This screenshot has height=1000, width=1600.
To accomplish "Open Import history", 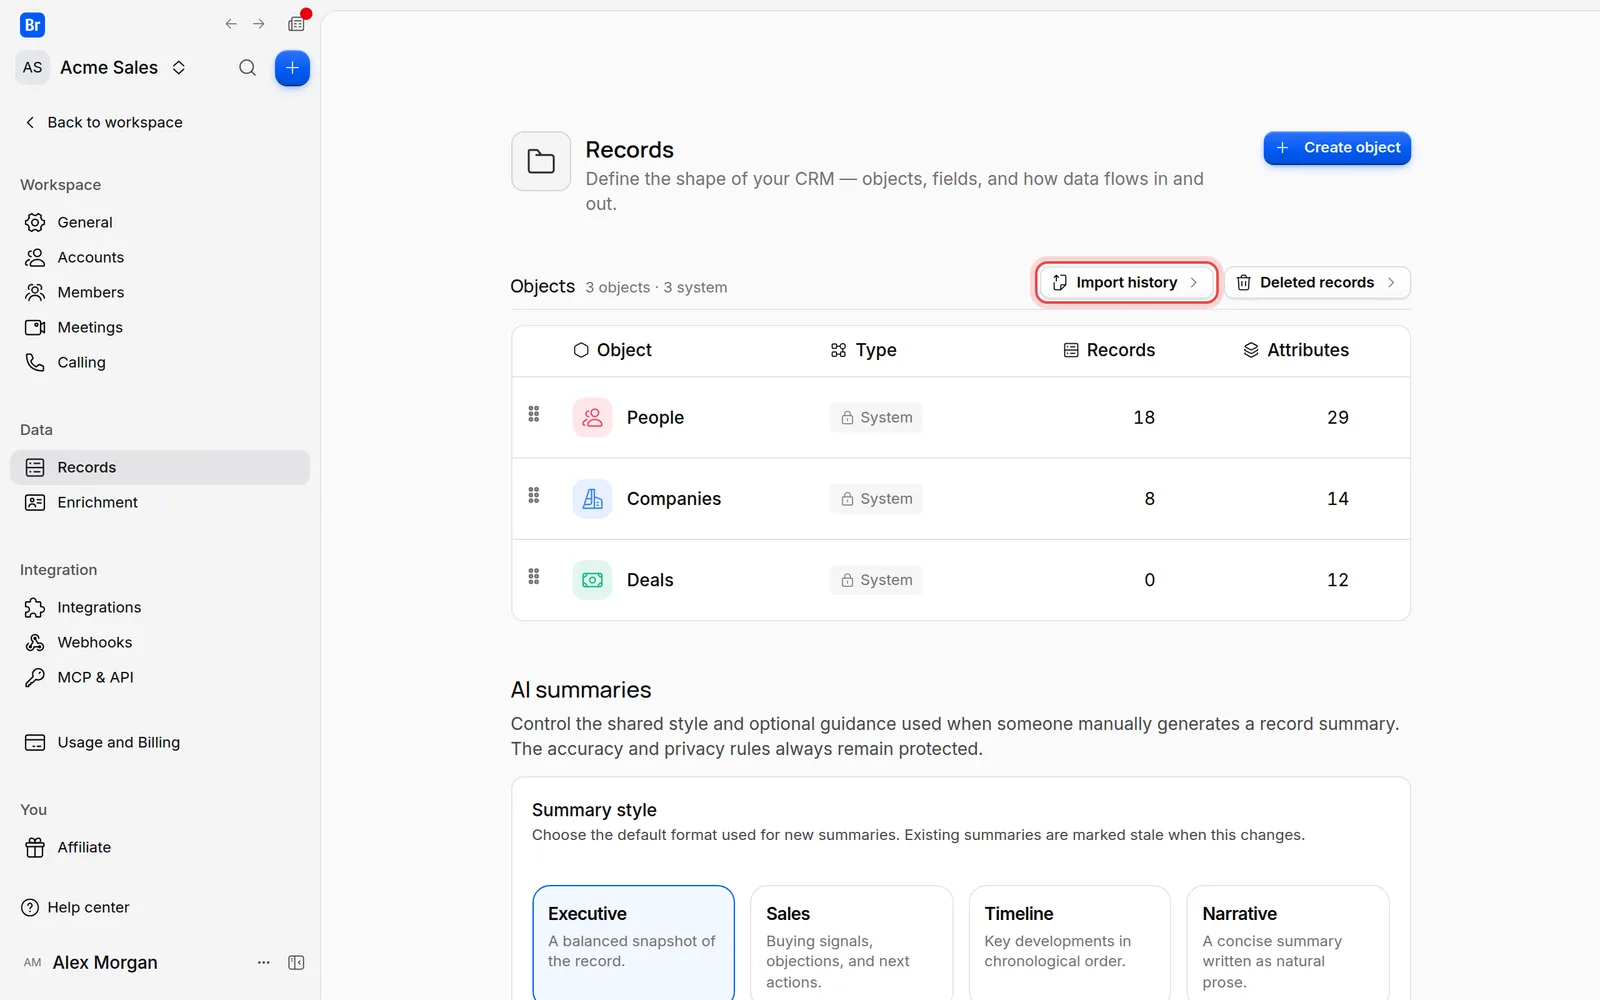I will click(x=1126, y=283).
